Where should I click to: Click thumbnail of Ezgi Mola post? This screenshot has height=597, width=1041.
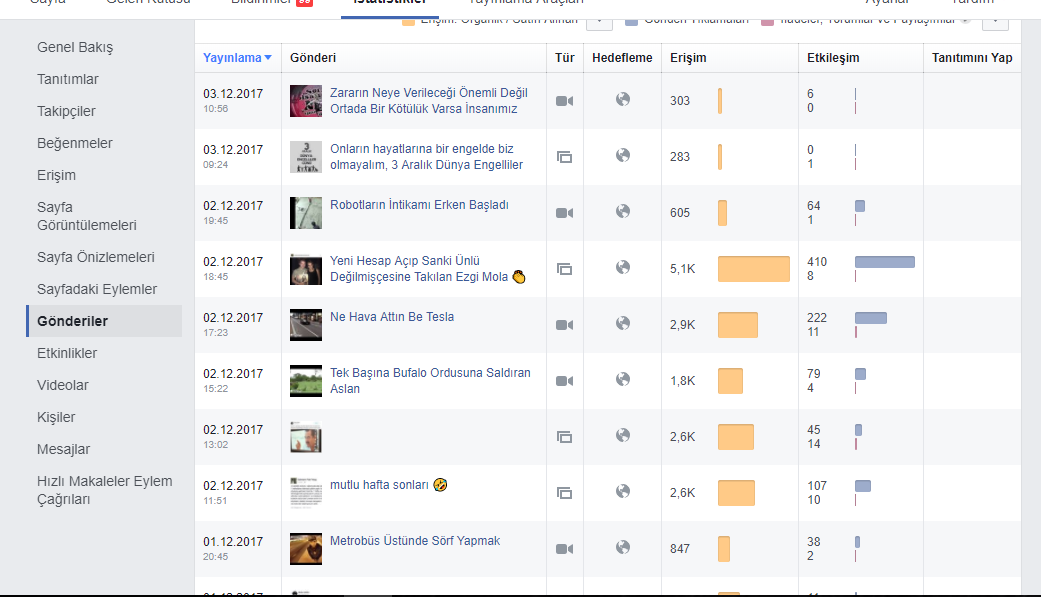(x=306, y=269)
